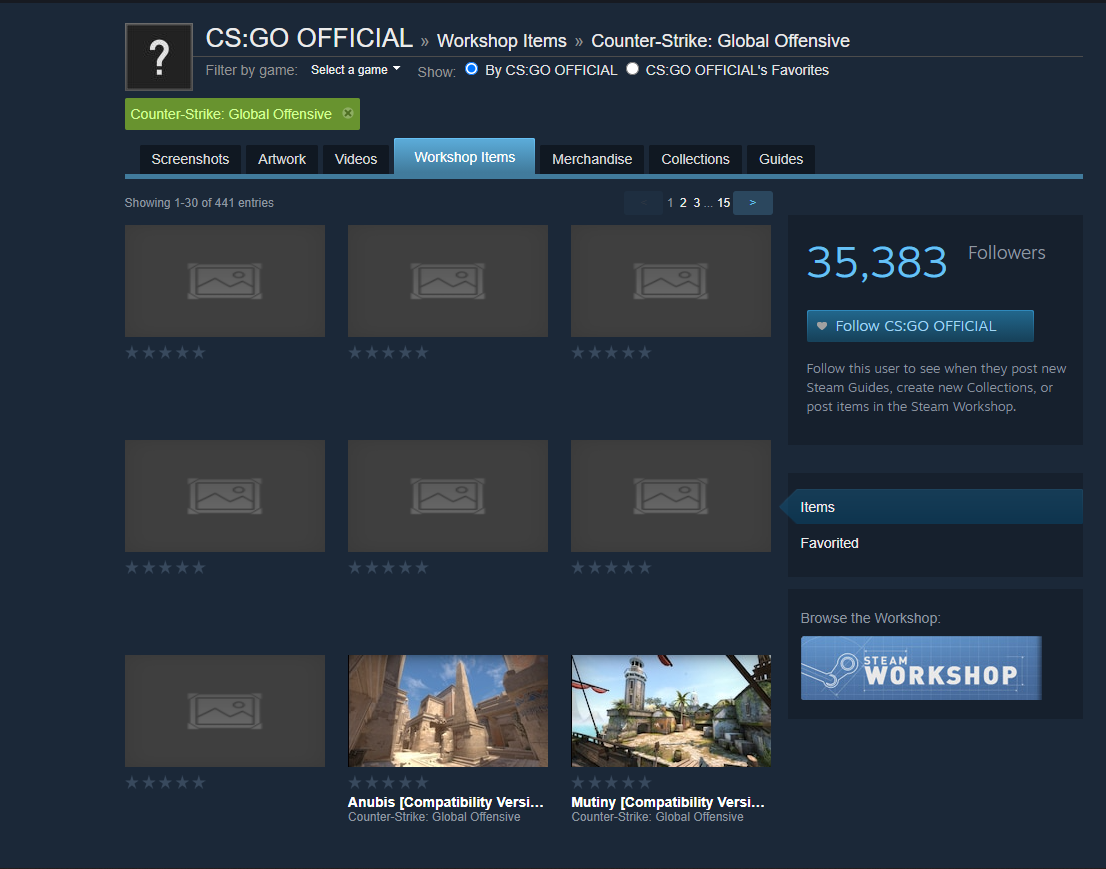Open the middle placeholder thumbnail in the top row
The image size is (1106, 869).
[448, 281]
